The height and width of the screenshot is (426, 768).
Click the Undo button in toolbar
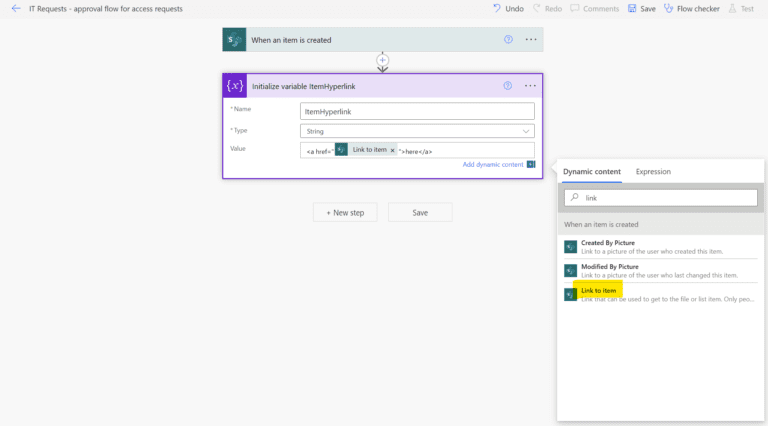click(x=508, y=8)
